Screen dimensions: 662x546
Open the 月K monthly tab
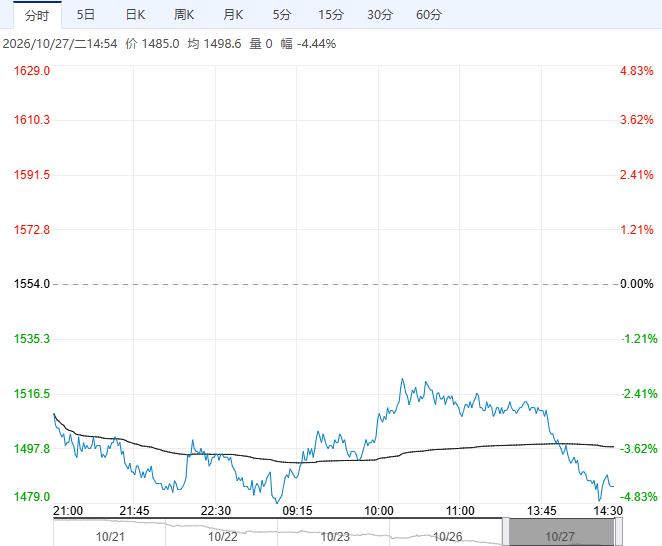[x=233, y=15]
